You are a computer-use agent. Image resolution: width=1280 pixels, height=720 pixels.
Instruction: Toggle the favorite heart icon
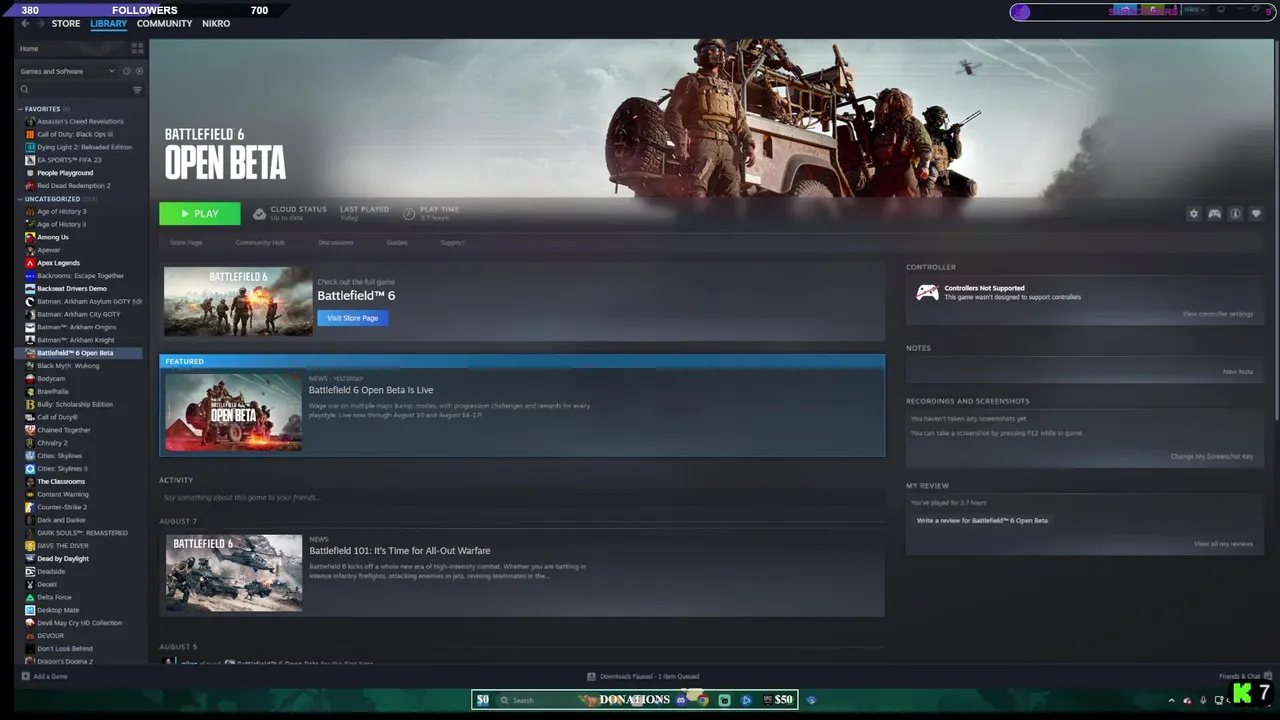click(x=1256, y=214)
